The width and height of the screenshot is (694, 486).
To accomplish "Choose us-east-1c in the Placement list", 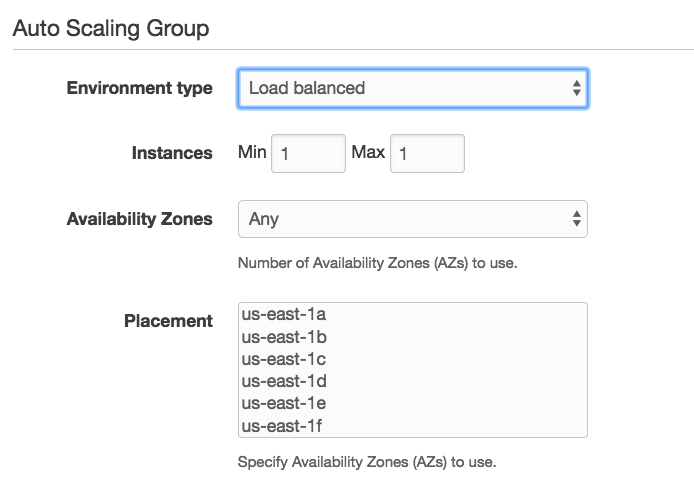I will tap(413, 359).
